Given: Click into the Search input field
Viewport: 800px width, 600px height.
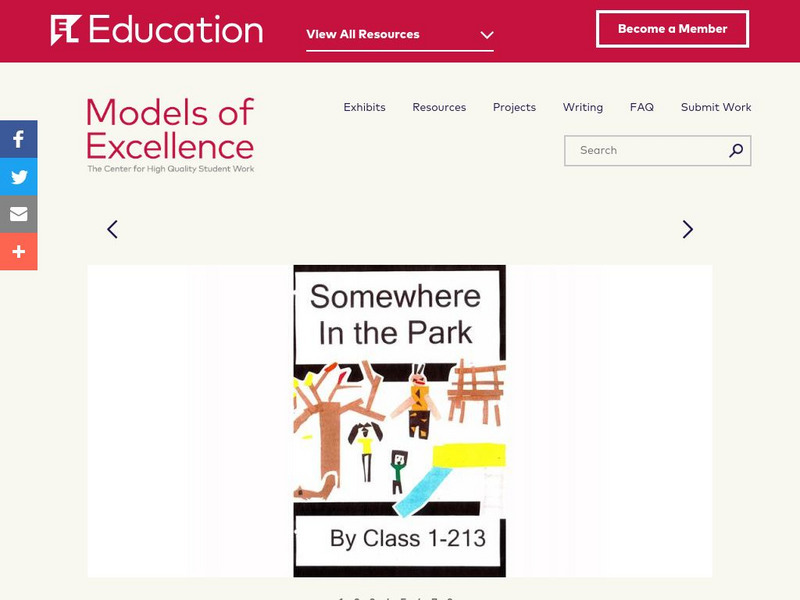Looking at the screenshot, I should (x=645, y=151).
